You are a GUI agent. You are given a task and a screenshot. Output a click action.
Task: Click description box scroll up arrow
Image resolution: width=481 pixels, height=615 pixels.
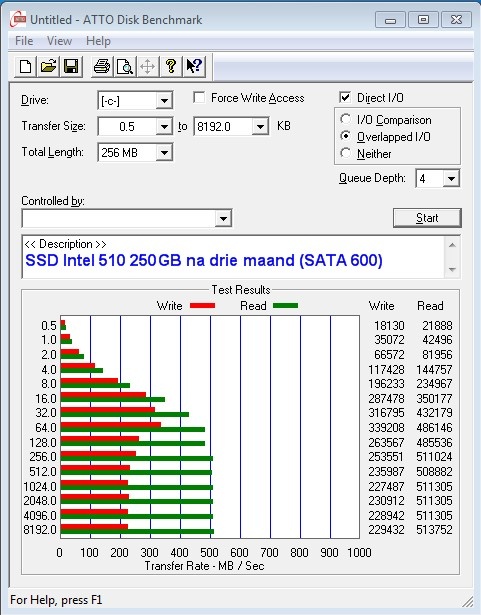point(452,245)
